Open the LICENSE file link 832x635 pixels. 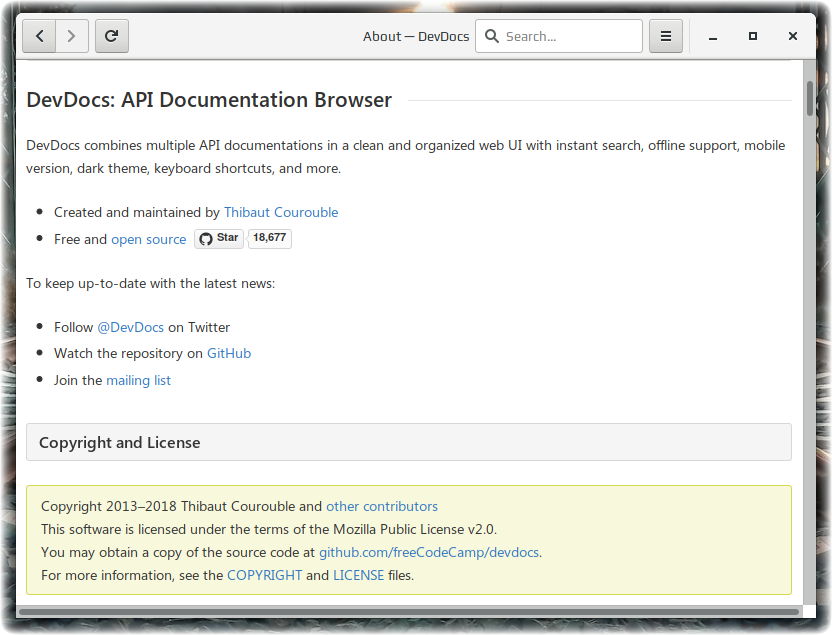click(x=358, y=575)
